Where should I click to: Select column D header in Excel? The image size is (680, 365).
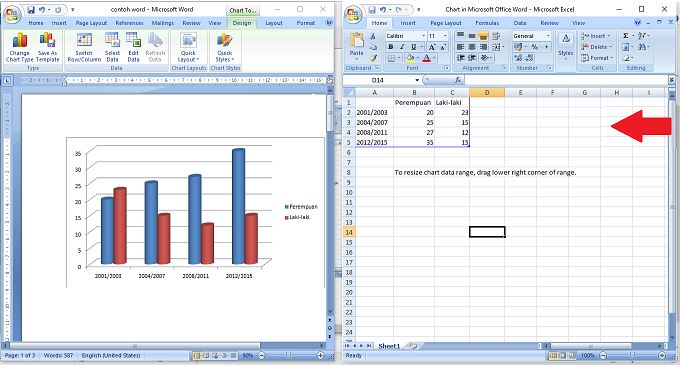point(487,92)
